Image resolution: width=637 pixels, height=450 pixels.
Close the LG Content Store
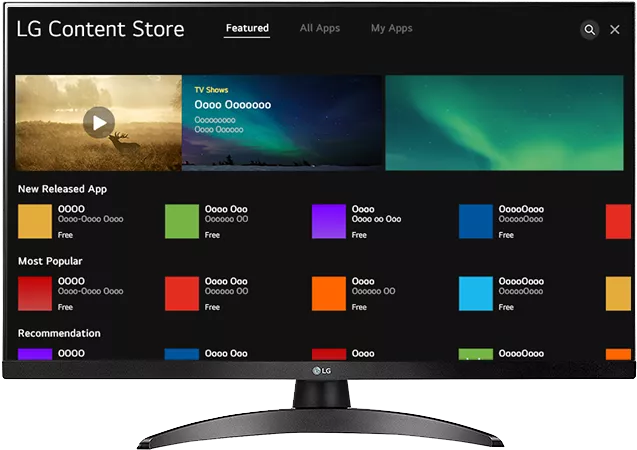pos(615,29)
